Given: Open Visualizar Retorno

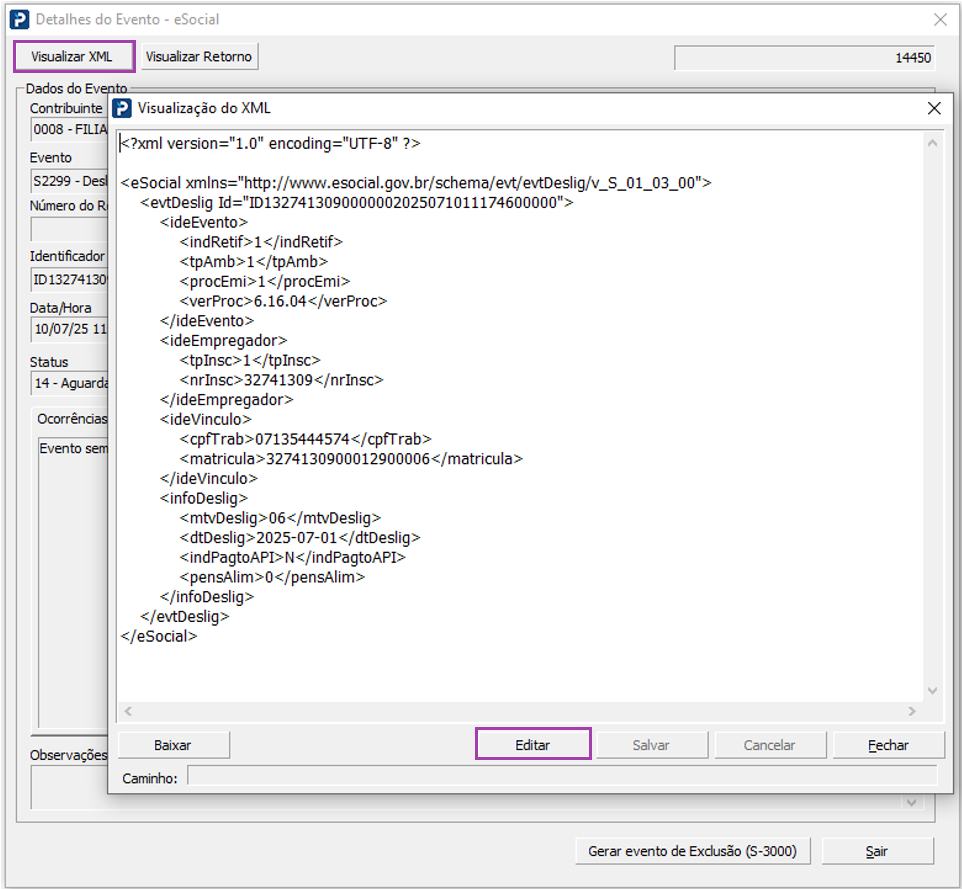Looking at the screenshot, I should [199, 56].
